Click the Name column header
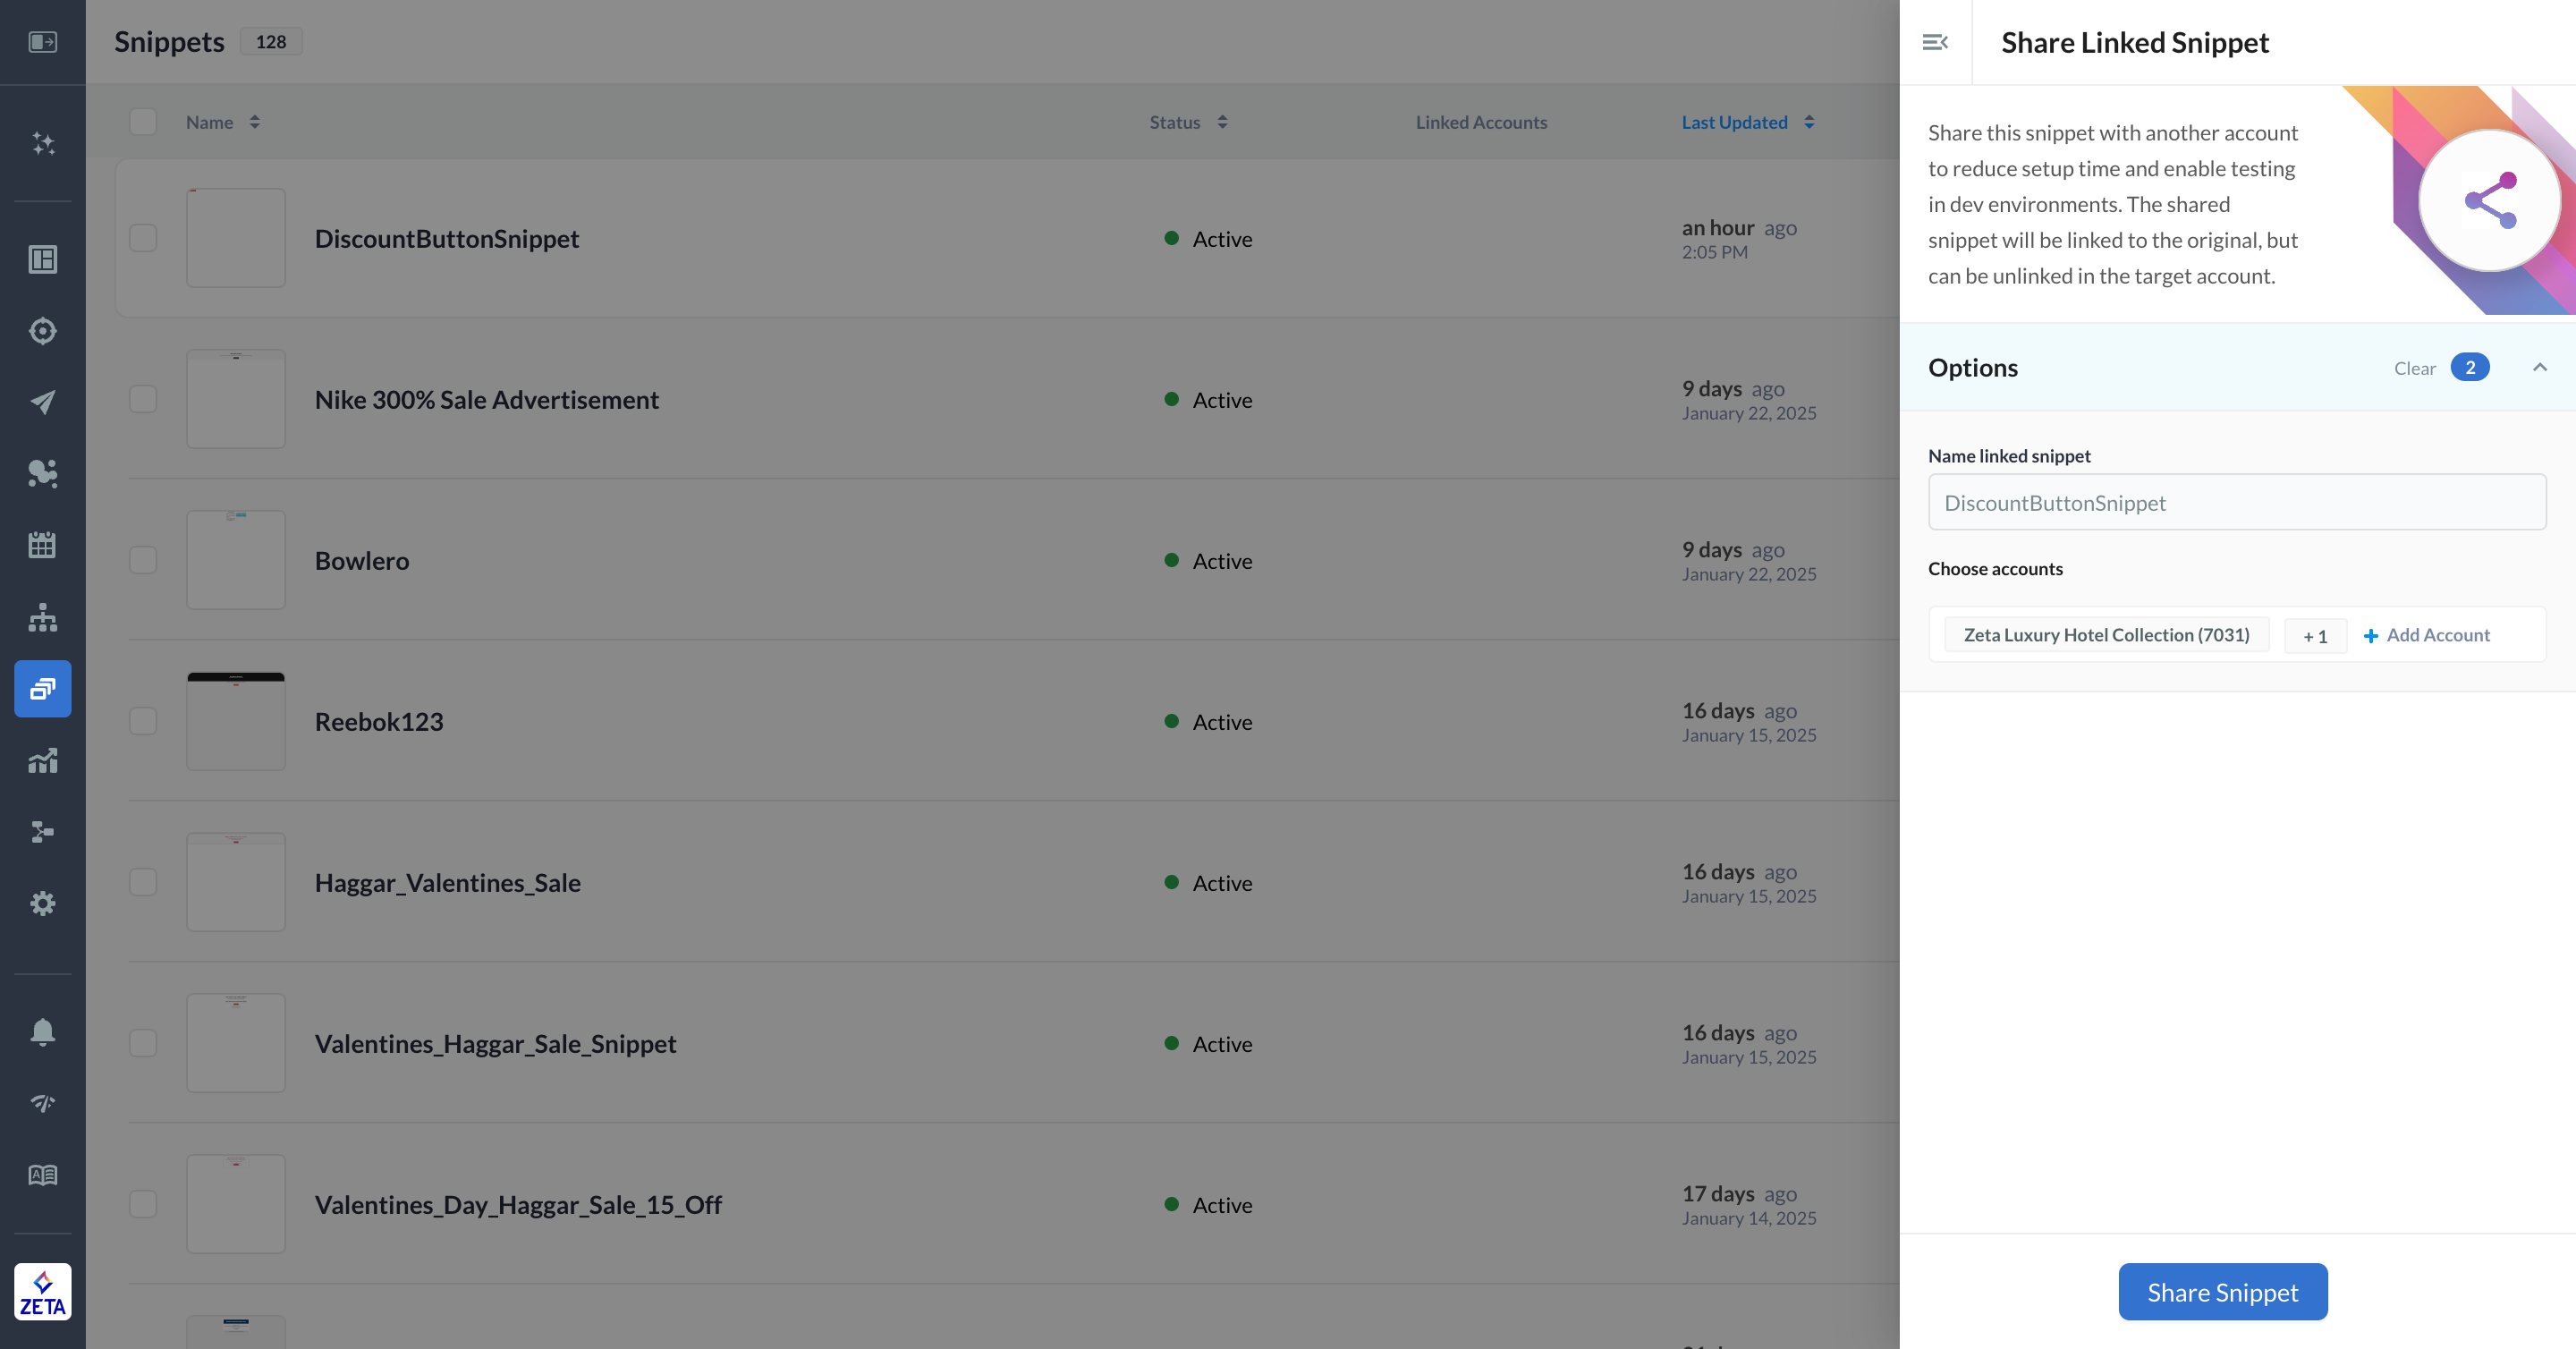This screenshot has height=1349, width=2576. pyautogui.click(x=209, y=122)
